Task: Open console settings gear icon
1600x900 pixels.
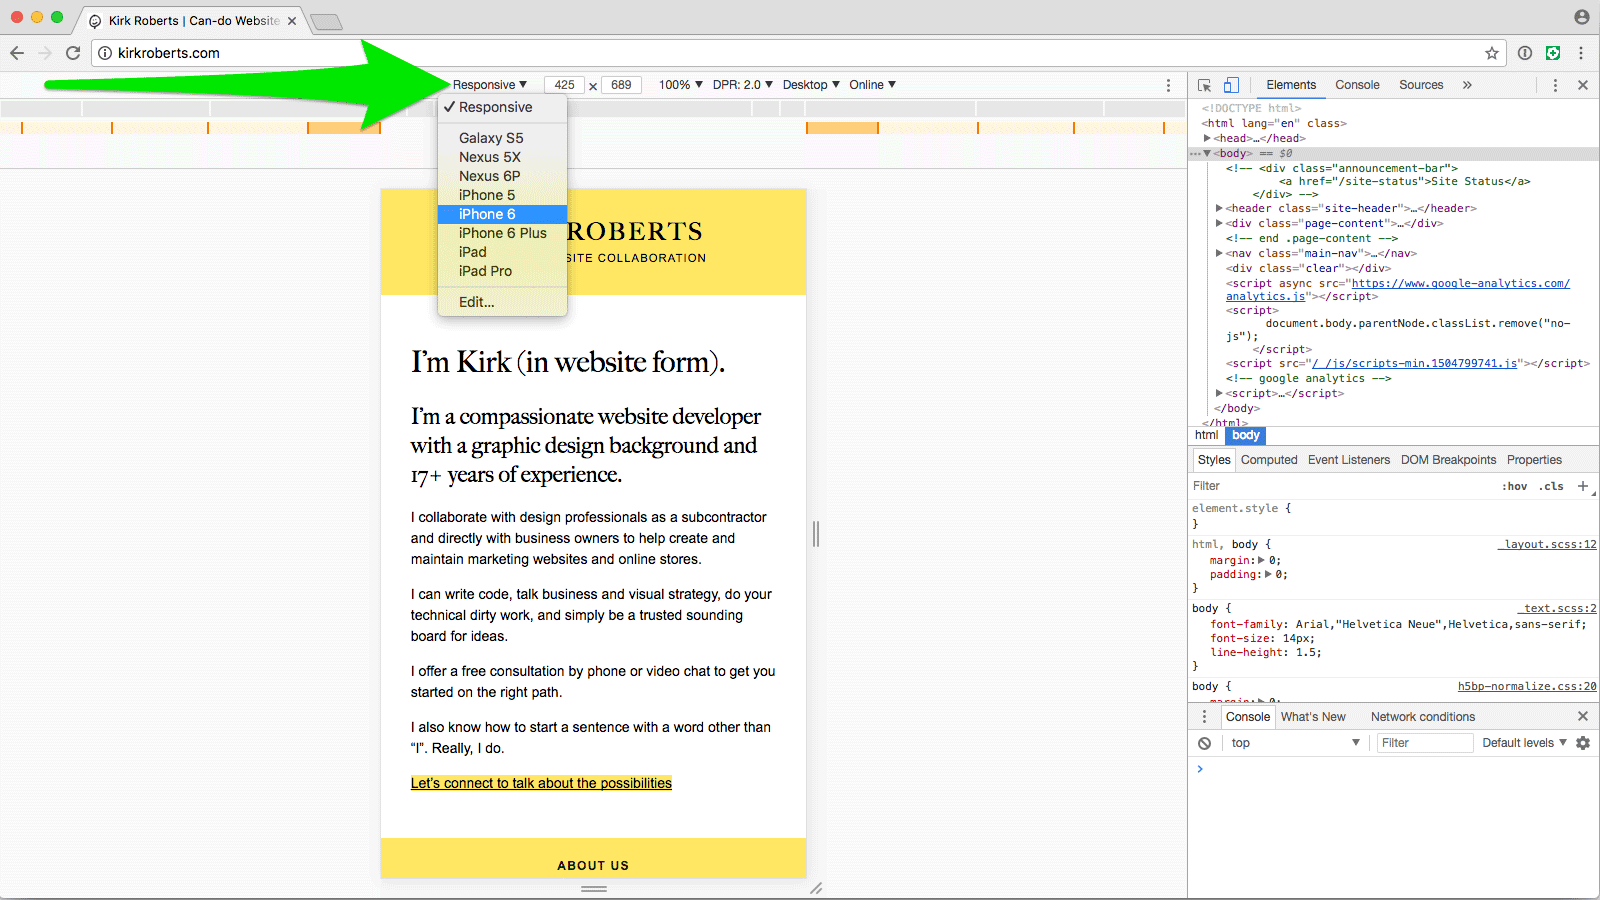Action: pos(1583,743)
